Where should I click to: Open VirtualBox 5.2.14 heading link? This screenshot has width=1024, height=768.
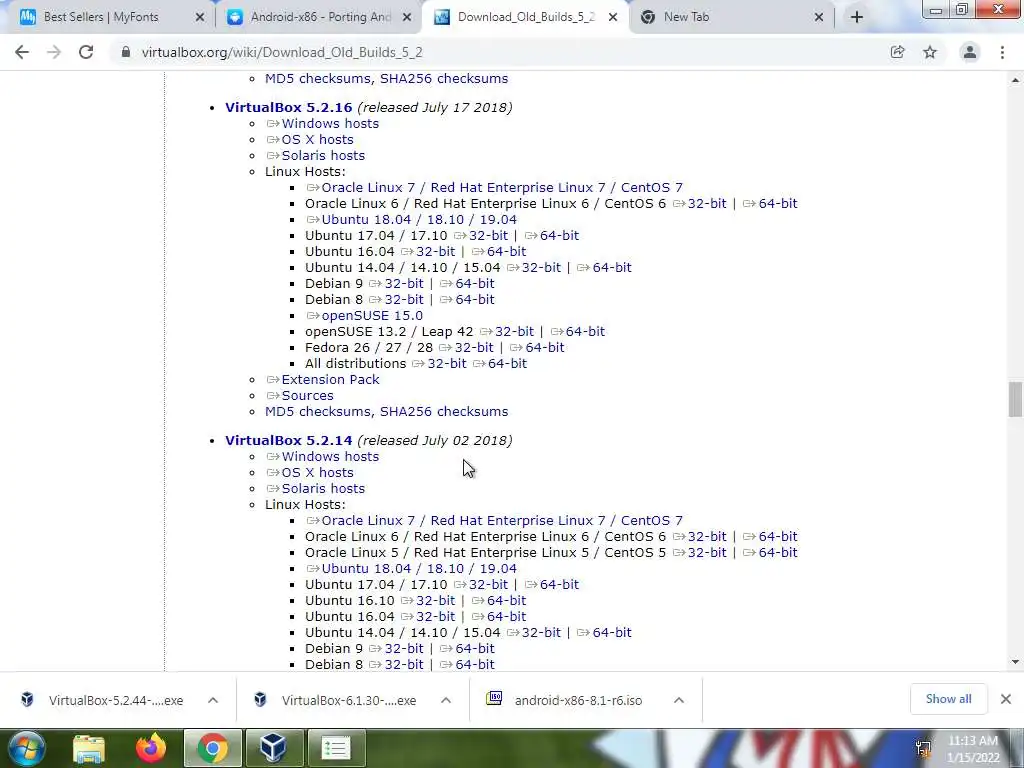pos(289,440)
